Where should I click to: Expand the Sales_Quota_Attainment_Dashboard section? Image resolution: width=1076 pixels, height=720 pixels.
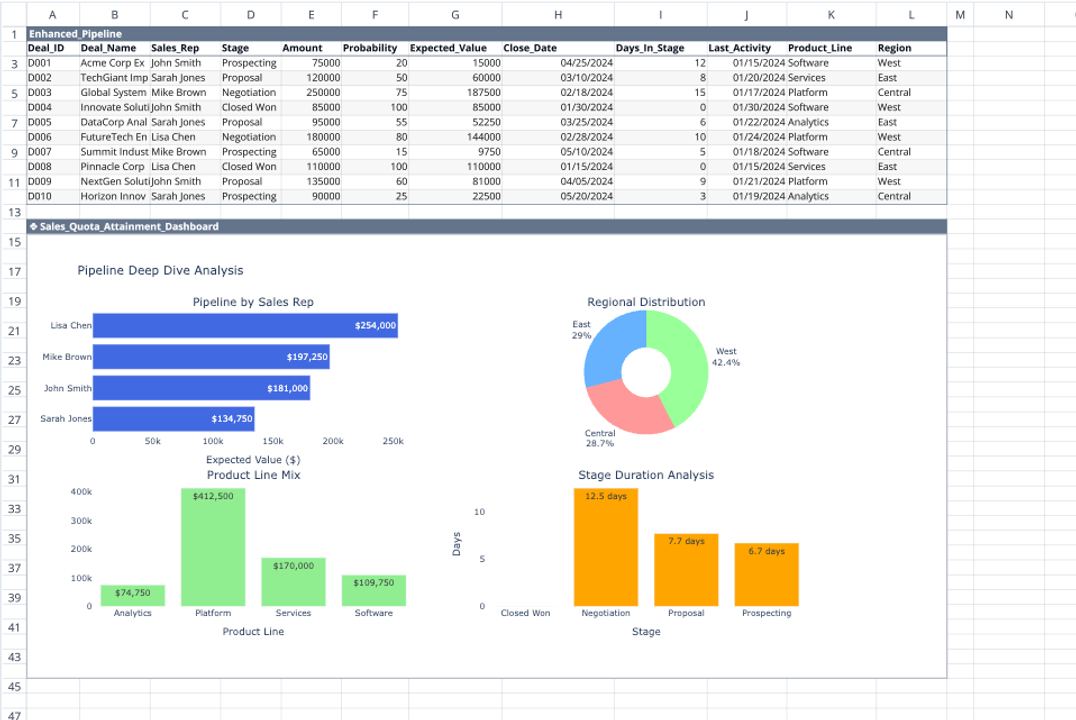(130, 226)
